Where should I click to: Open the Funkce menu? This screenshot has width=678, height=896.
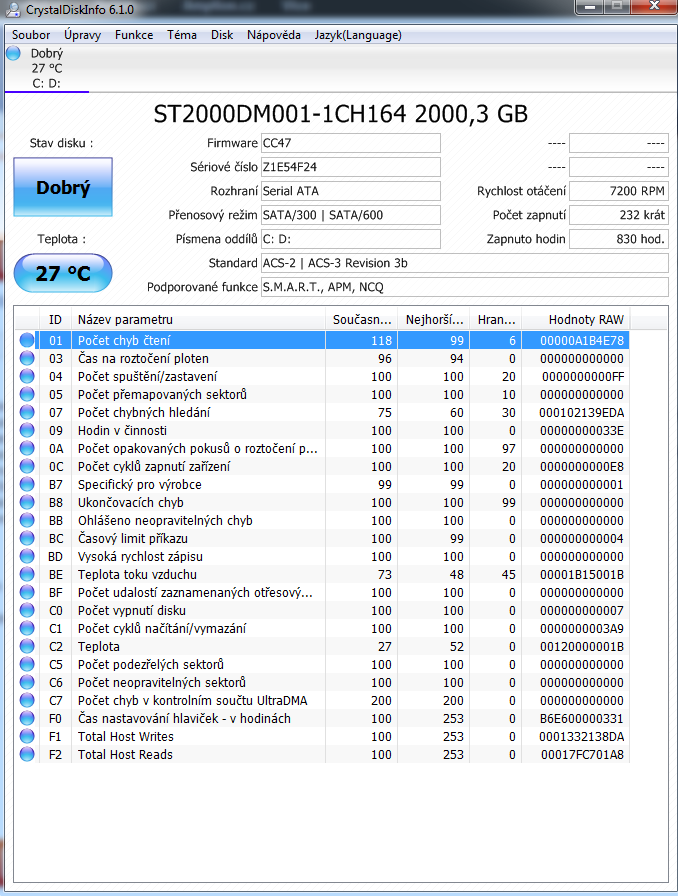[x=134, y=35]
